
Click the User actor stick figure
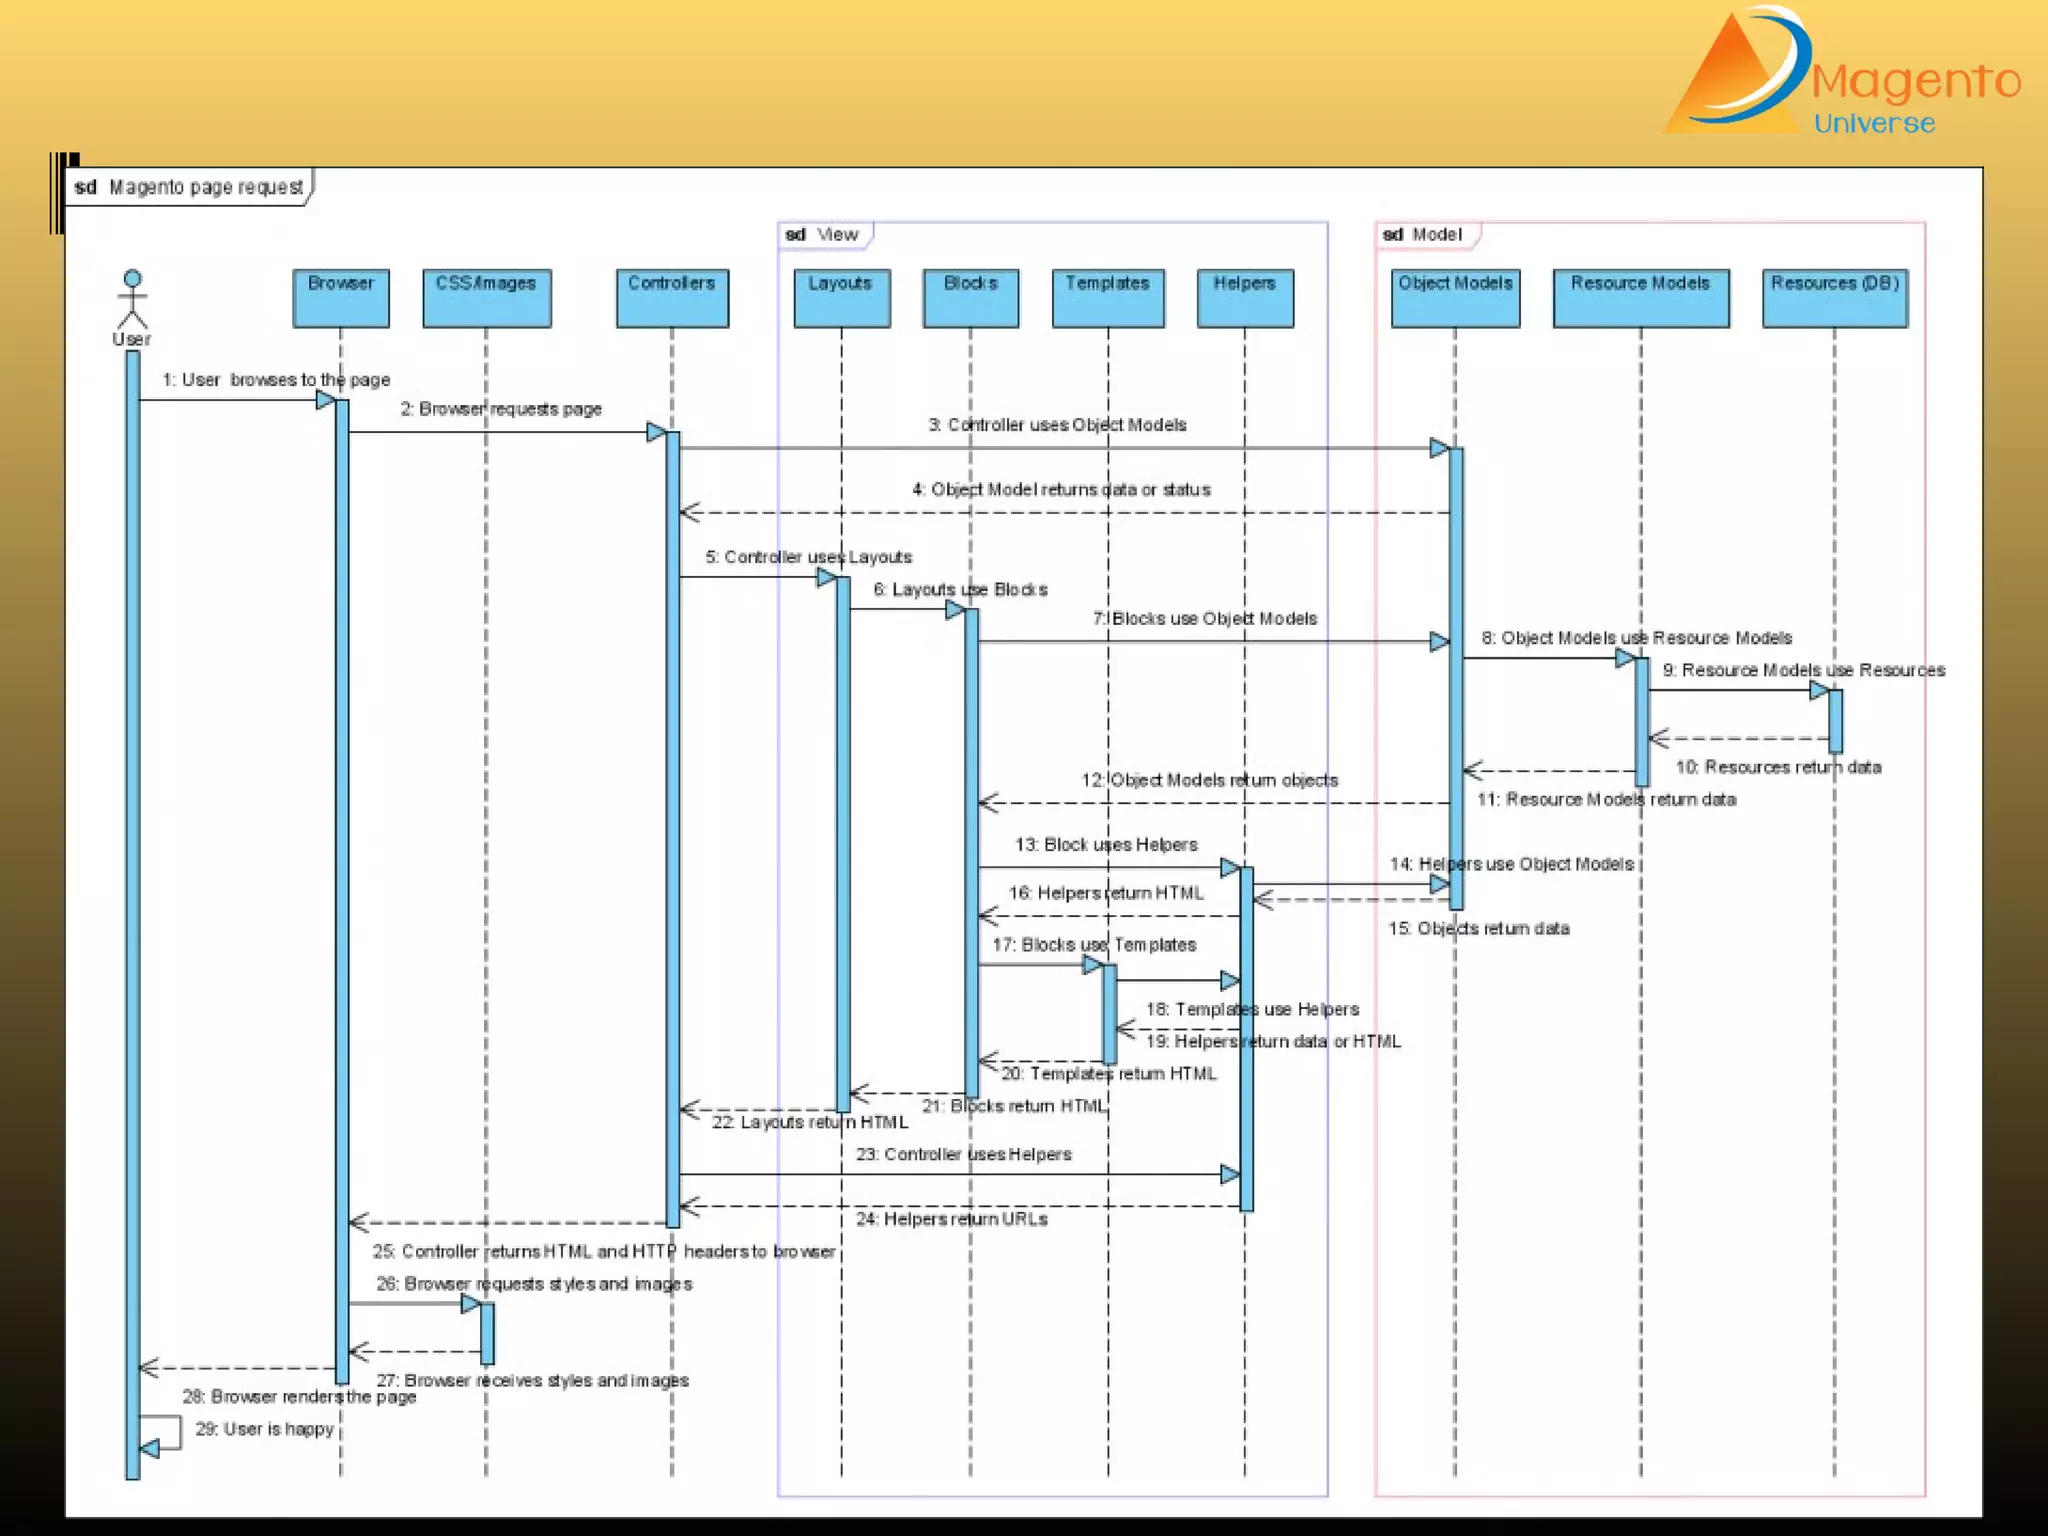click(x=132, y=299)
